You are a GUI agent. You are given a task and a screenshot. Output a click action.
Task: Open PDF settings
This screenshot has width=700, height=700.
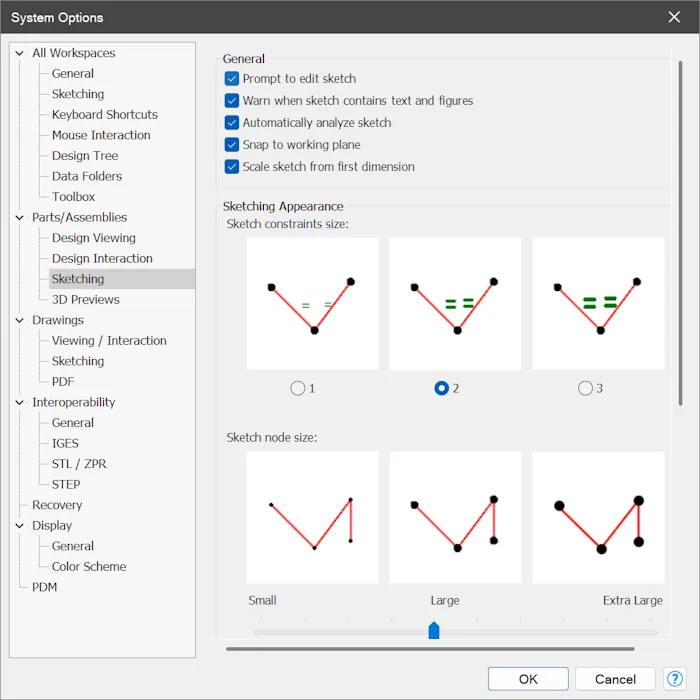point(63,381)
